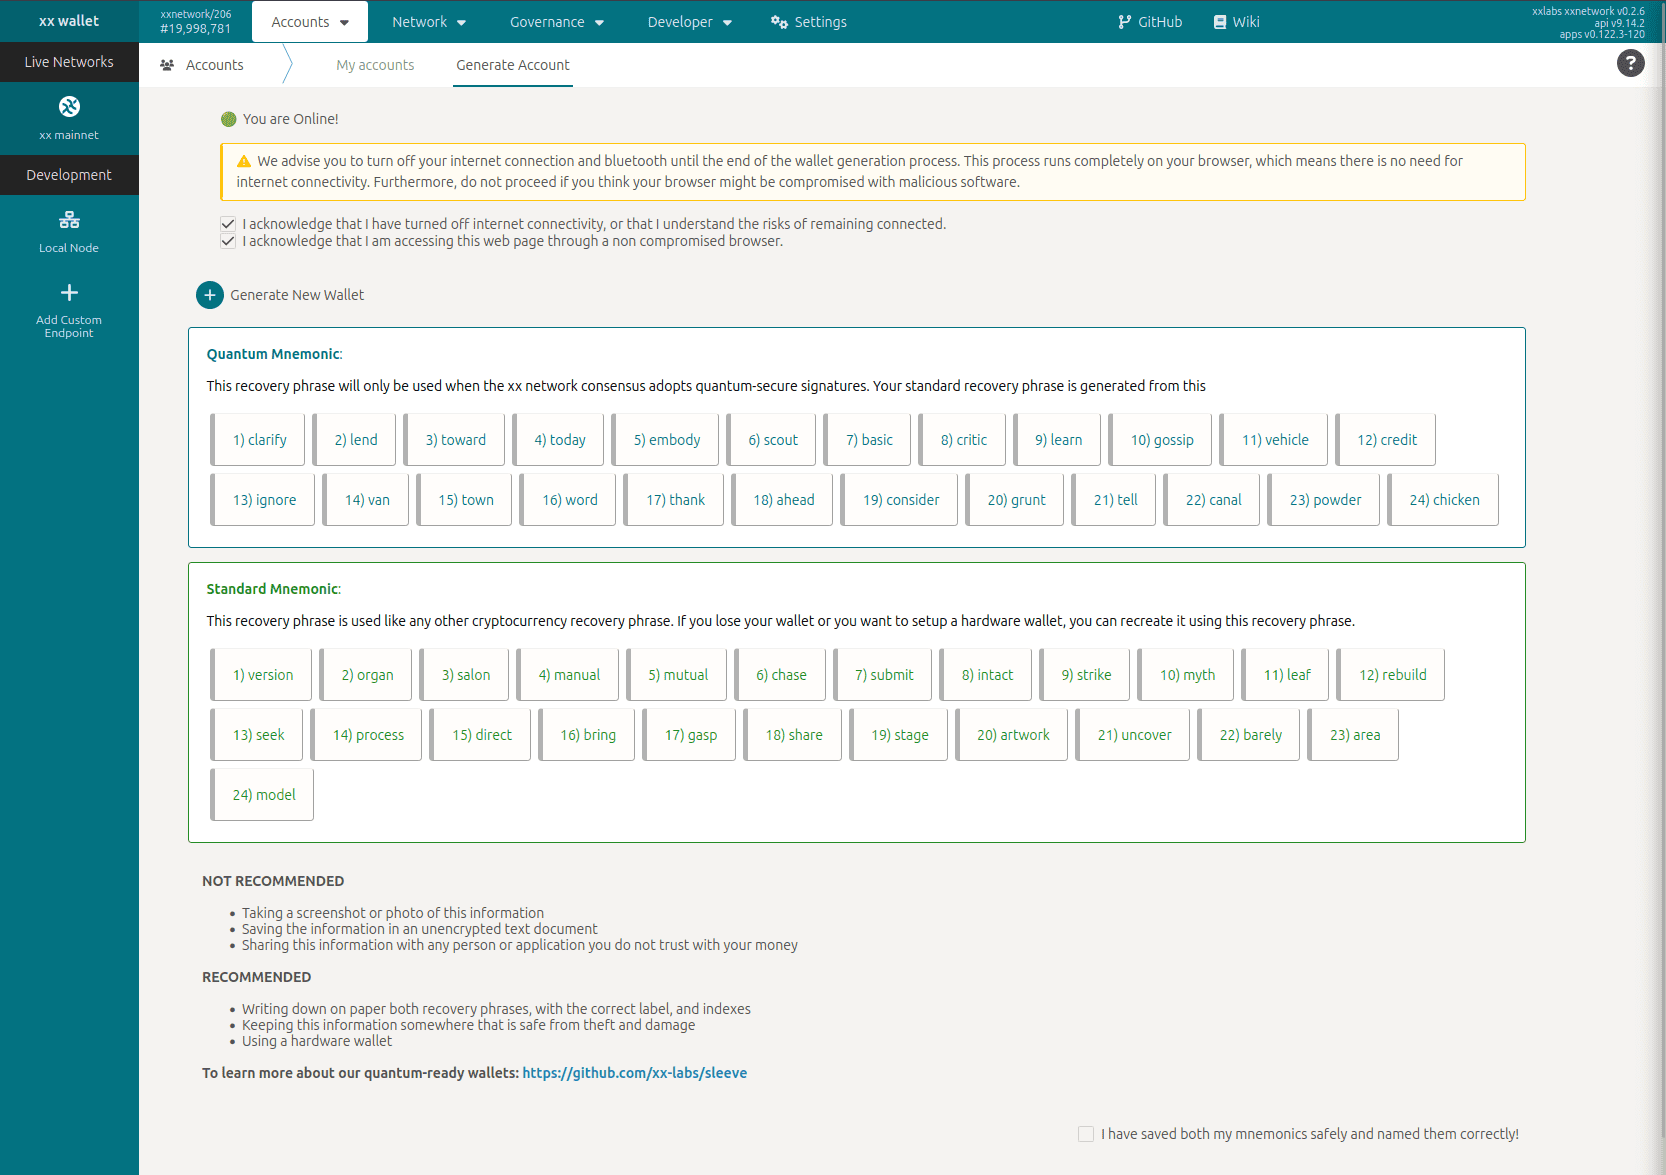Click the standard mnemonic word 'model'
1666x1175 pixels.
tap(264, 795)
